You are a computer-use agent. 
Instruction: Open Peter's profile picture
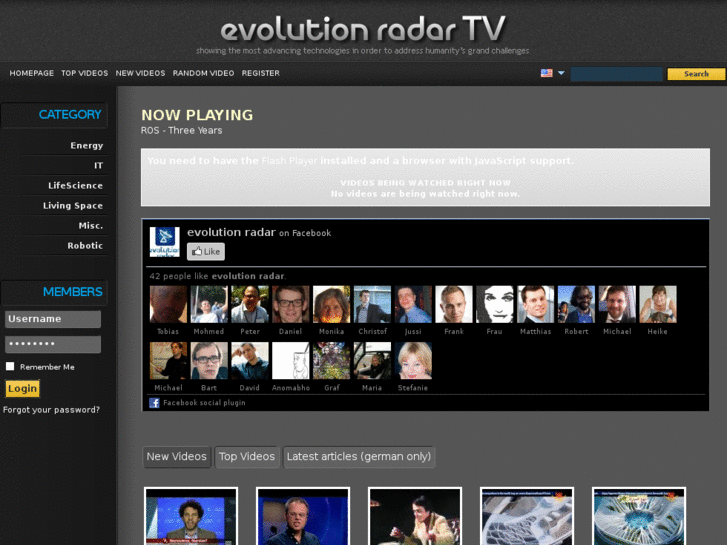coord(250,304)
